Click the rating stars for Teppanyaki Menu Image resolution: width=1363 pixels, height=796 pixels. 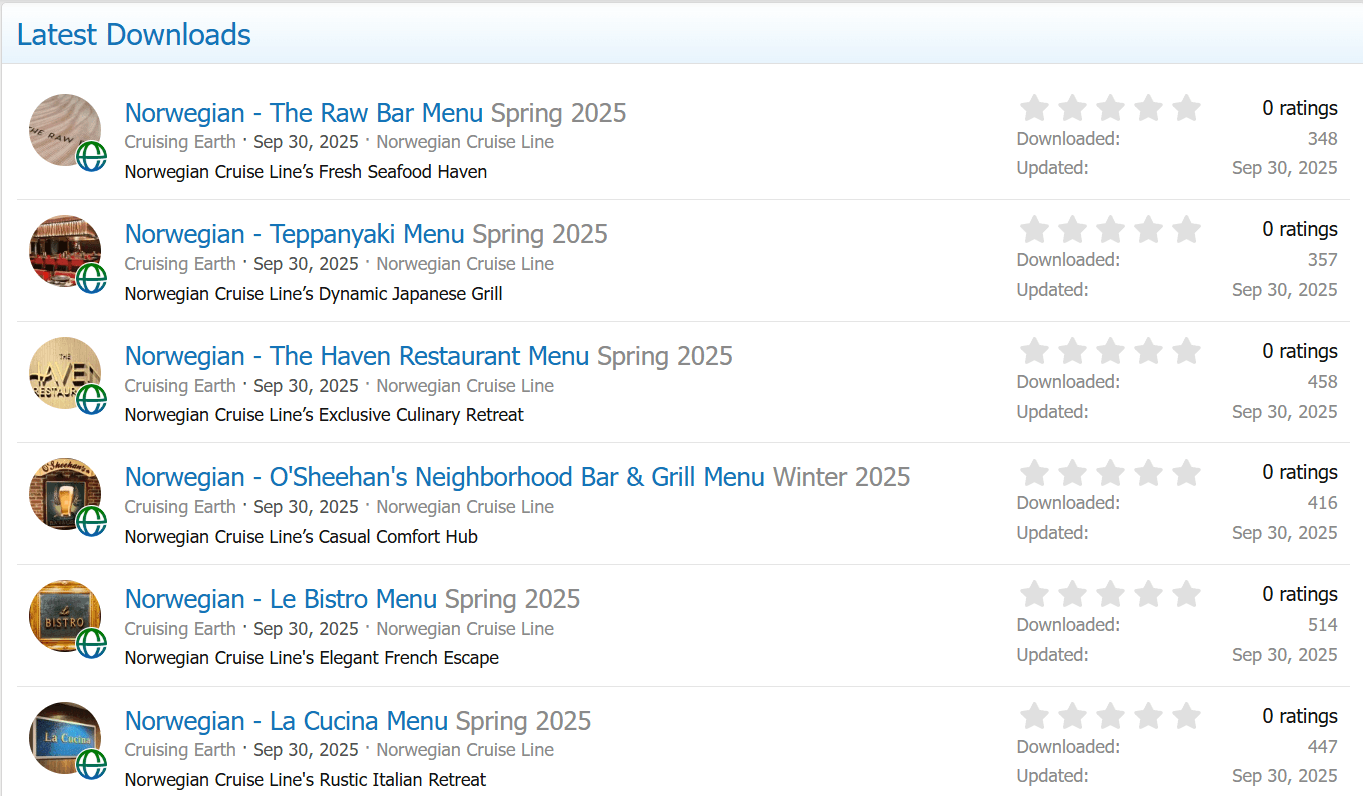(1110, 230)
